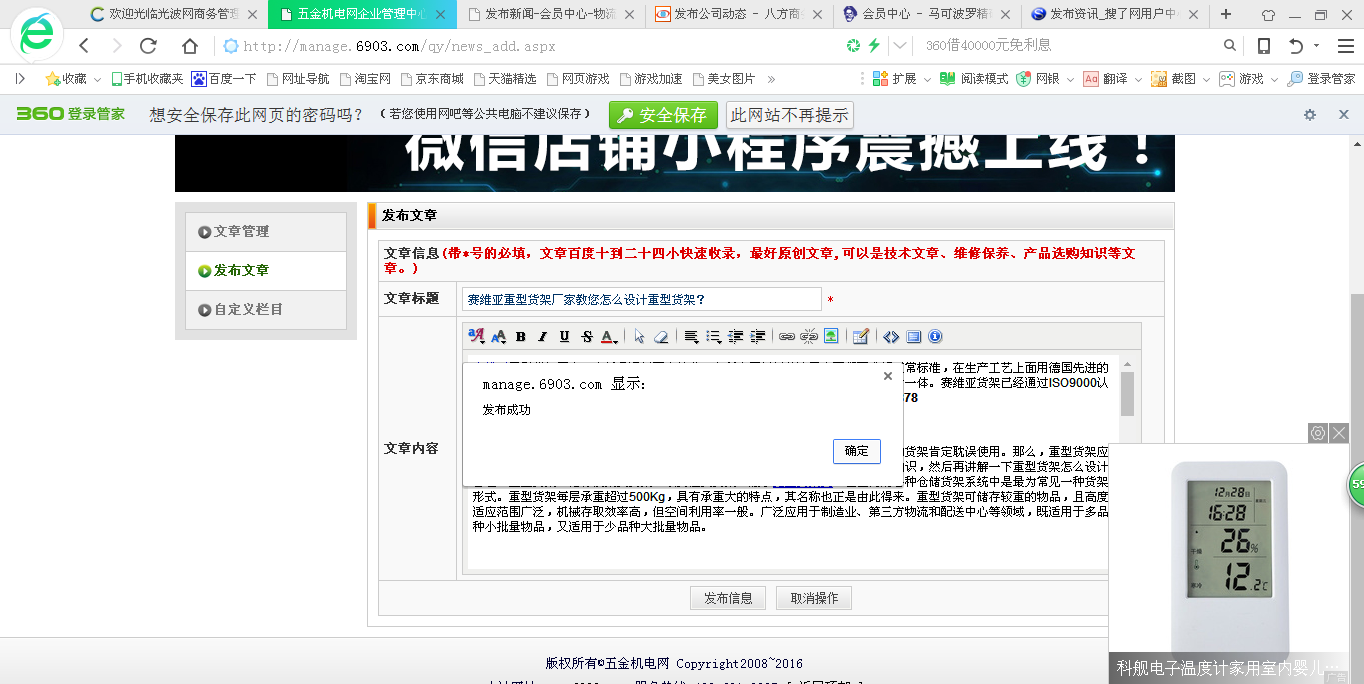Click the eraser clear-formatting icon
The image size is (1364, 684).
coord(661,337)
